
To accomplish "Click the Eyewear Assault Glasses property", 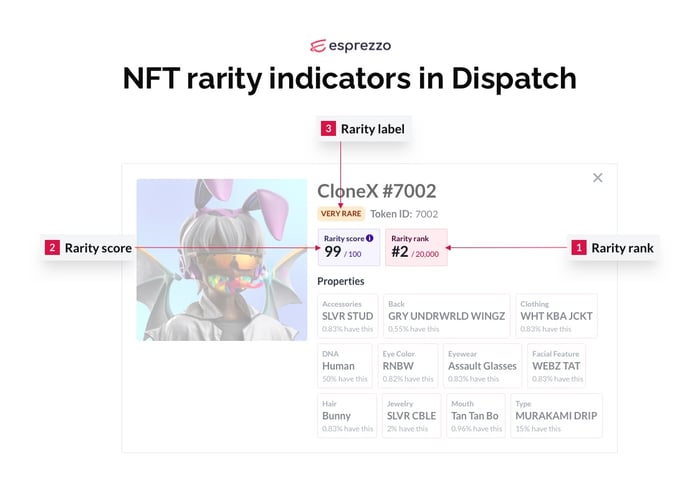I will pyautogui.click(x=482, y=366).
